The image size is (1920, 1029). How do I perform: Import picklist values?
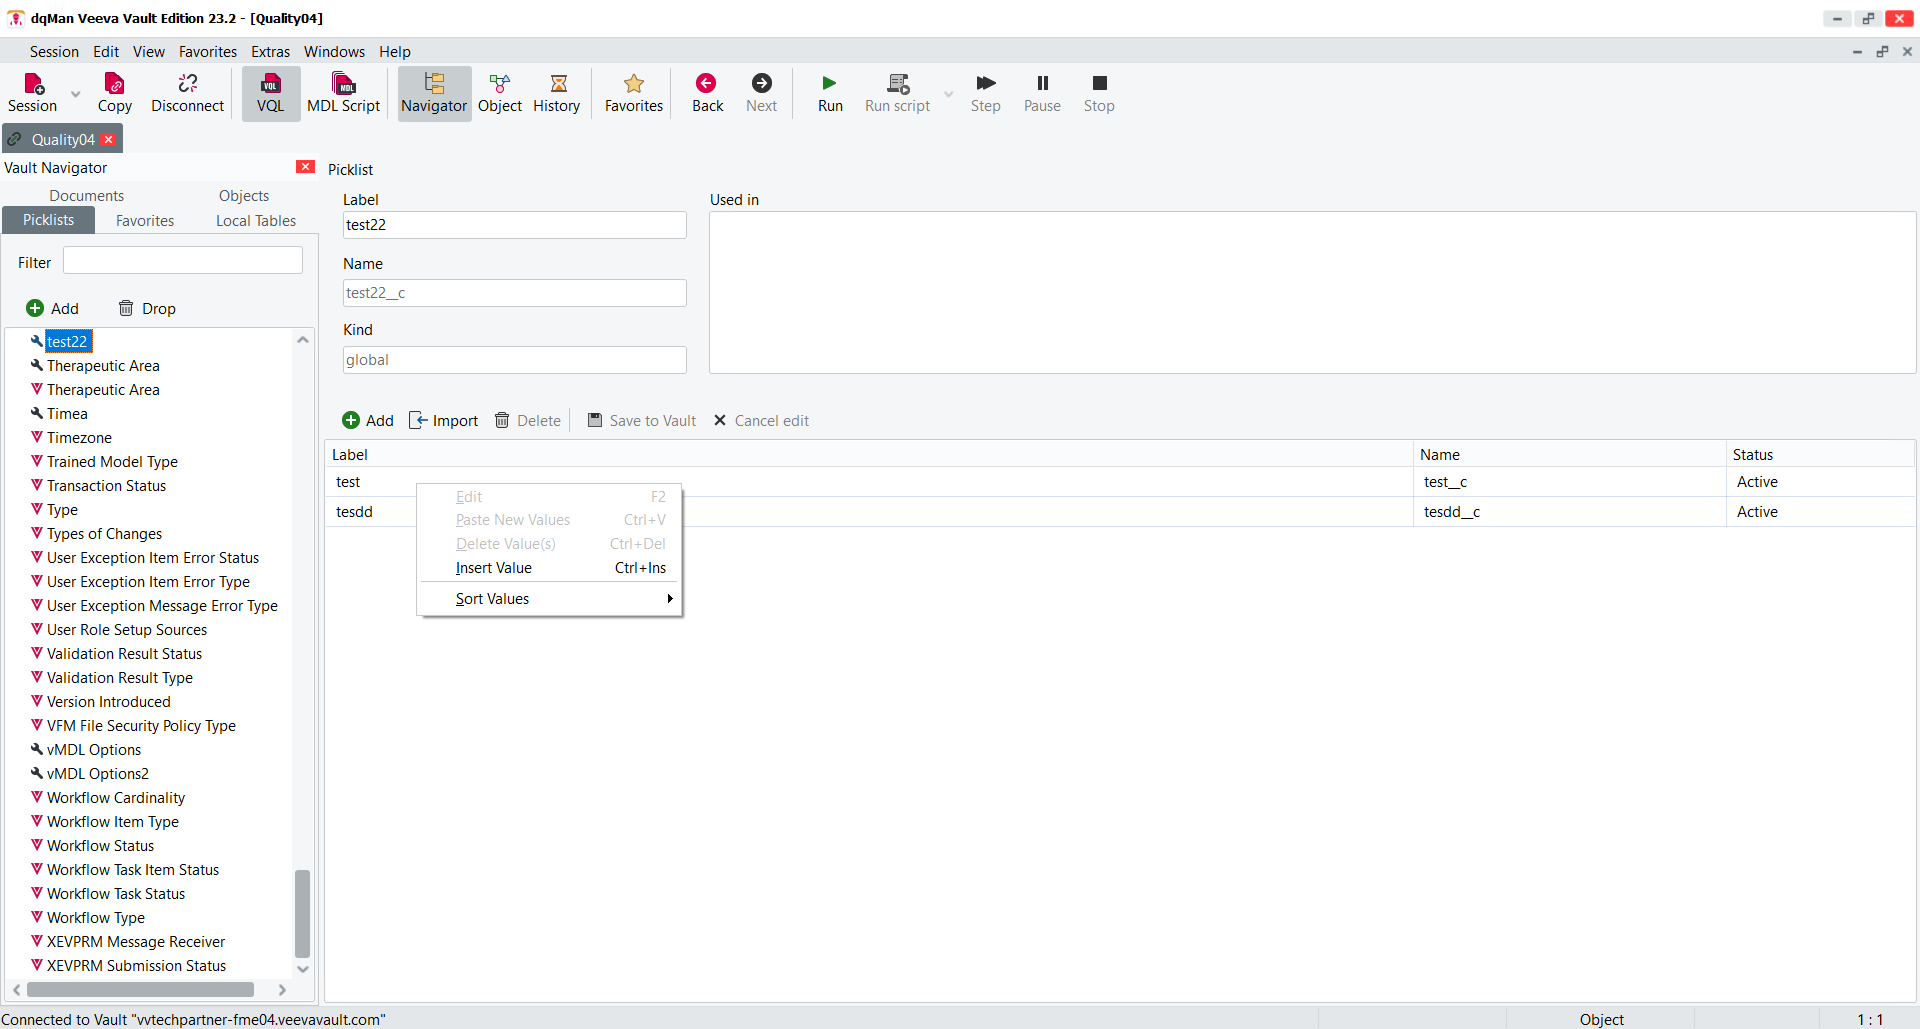click(444, 421)
